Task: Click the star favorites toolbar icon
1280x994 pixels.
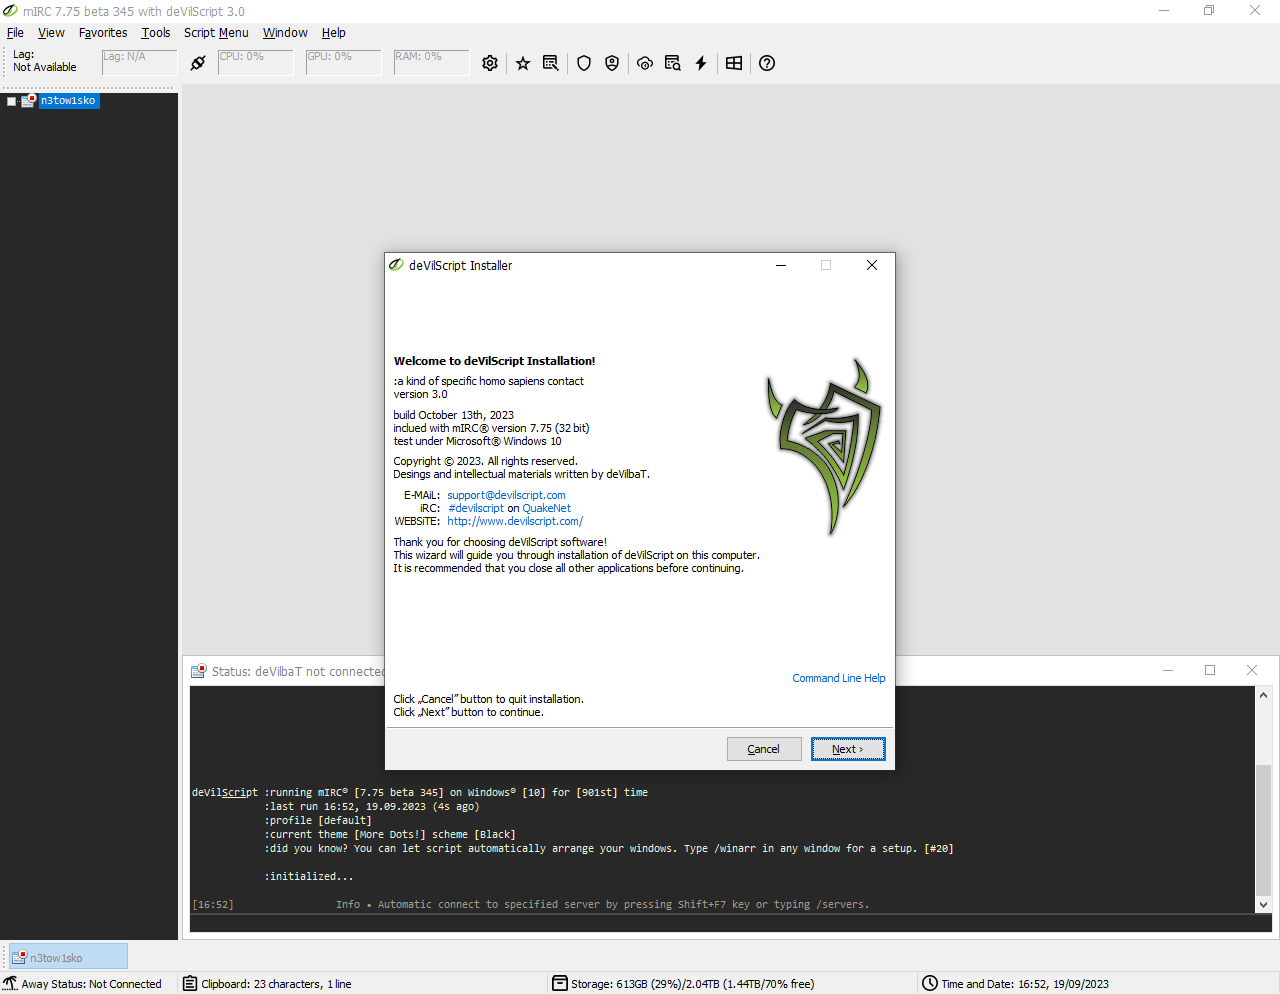Action: (x=523, y=63)
